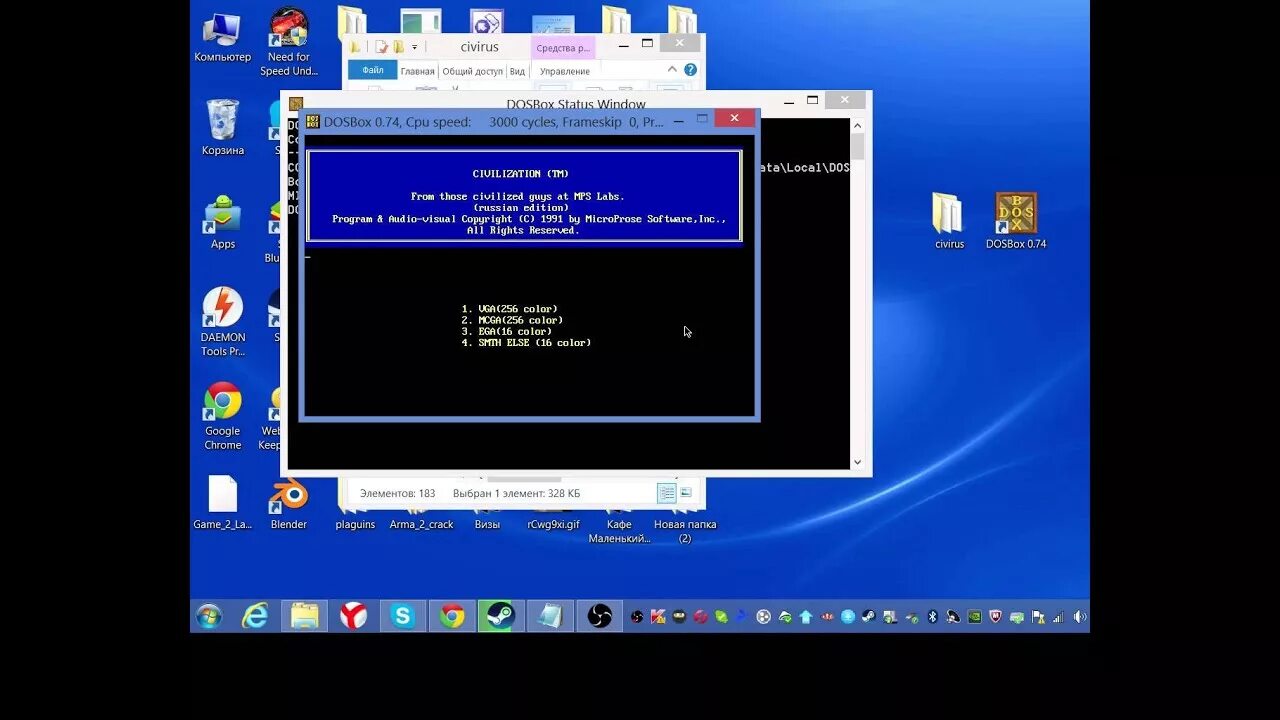
Task: Open the Apps desktop shortcut
Action: point(222,222)
